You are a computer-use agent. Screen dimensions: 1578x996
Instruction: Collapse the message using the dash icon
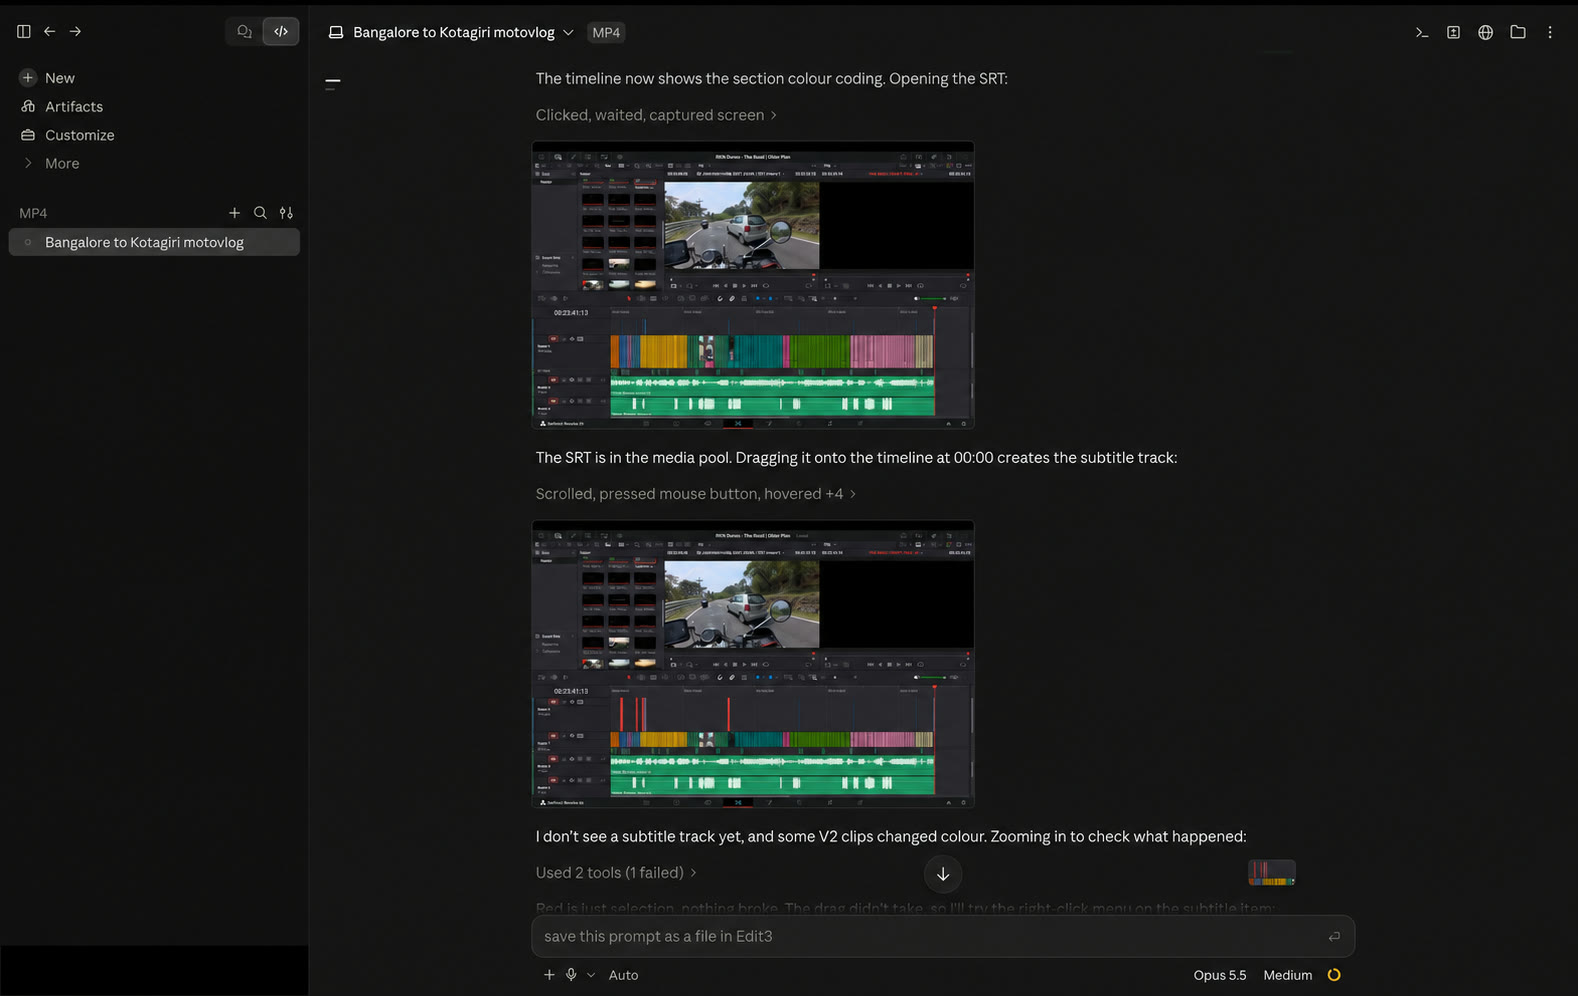tap(333, 82)
